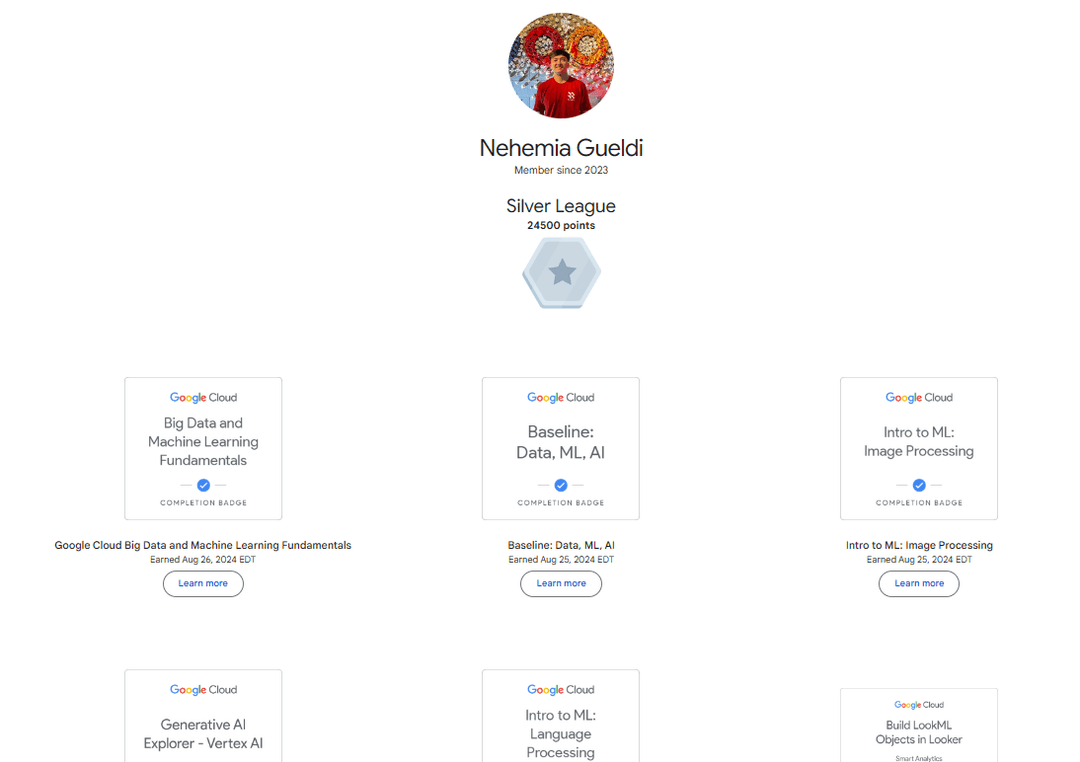Open the Intro to ML: Image Processing card
The height and width of the screenshot is (762, 1080).
(x=919, y=449)
